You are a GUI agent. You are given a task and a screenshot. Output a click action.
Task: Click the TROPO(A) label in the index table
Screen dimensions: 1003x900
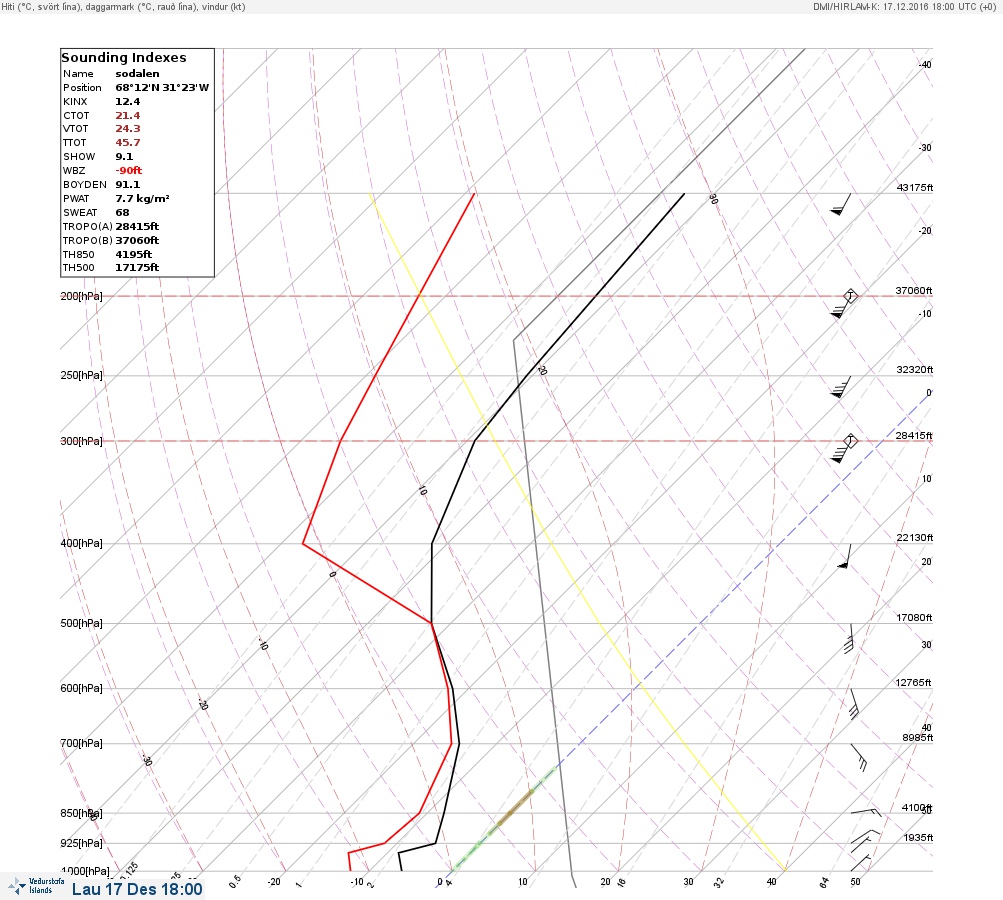click(x=88, y=226)
